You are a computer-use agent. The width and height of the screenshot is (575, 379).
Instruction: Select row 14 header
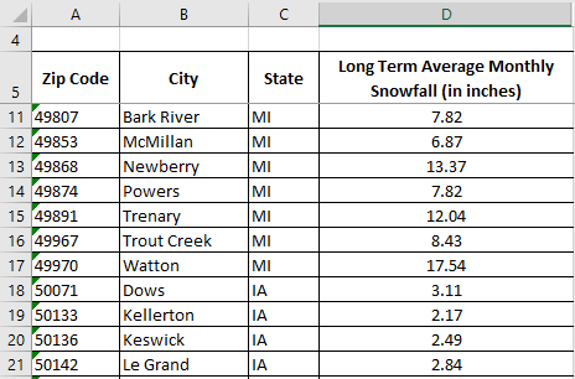coord(15,190)
